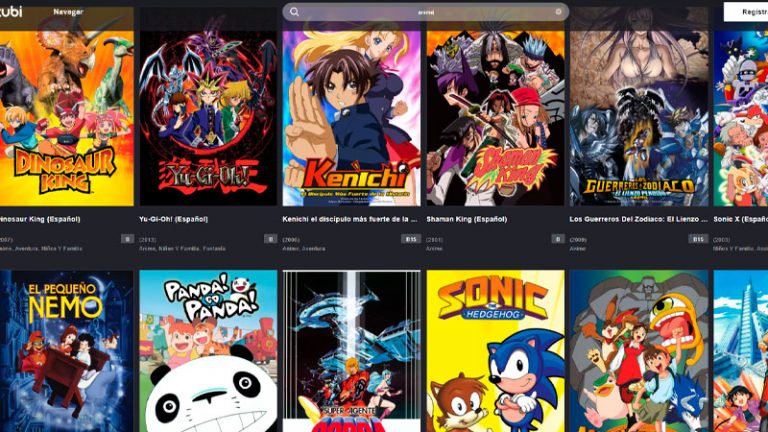Click the Shaman King (Español) title link
This screenshot has width=768, height=432.
tap(466, 219)
